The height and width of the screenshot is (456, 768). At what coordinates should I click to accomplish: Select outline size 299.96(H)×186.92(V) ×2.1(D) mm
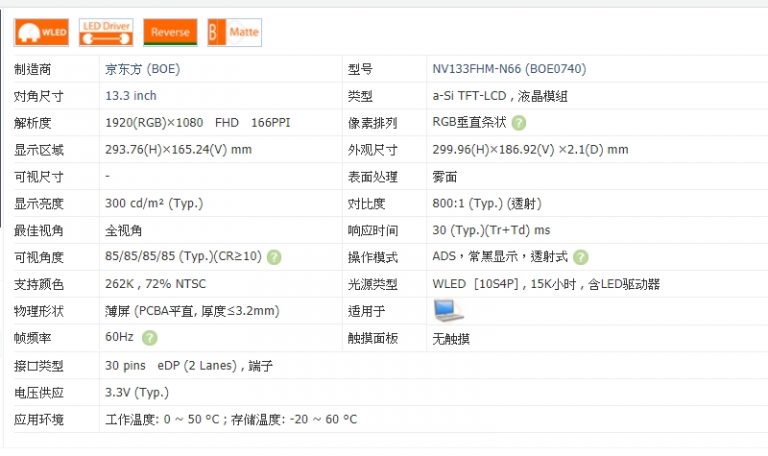(x=530, y=150)
